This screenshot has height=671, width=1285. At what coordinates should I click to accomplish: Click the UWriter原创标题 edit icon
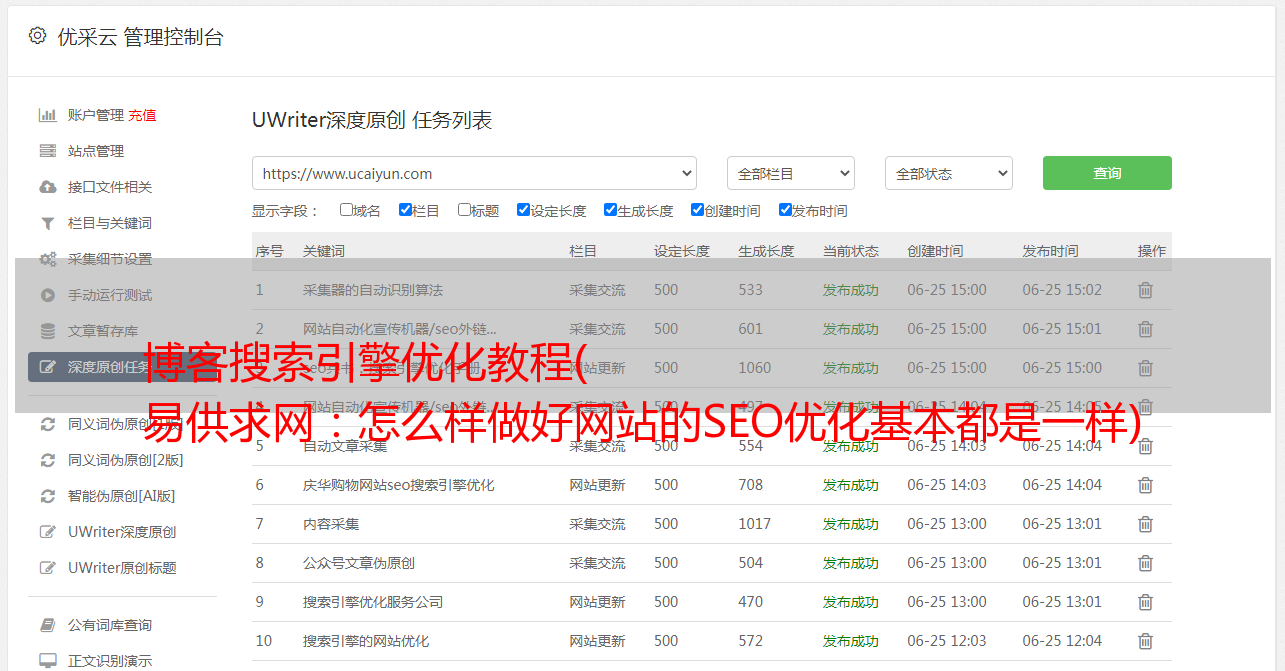47,568
